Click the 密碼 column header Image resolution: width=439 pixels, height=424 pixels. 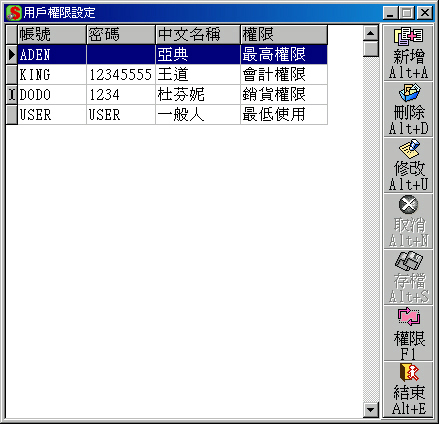(x=121, y=34)
